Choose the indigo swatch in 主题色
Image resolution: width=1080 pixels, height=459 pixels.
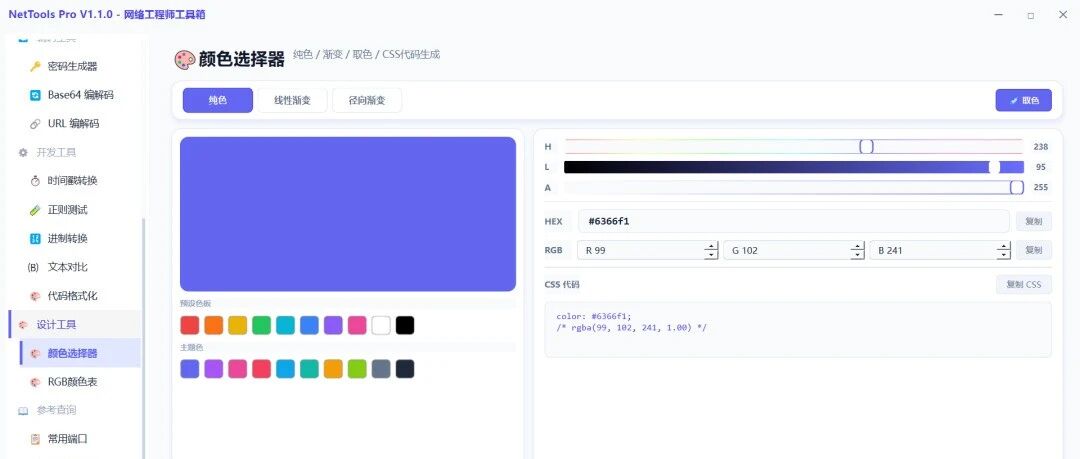coord(189,369)
